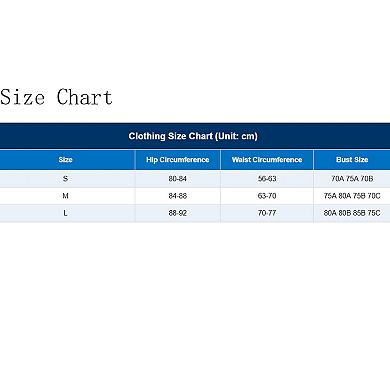The height and width of the screenshot is (390, 390).
Task: Click hip value 88-92 cell
Action: pos(178,213)
